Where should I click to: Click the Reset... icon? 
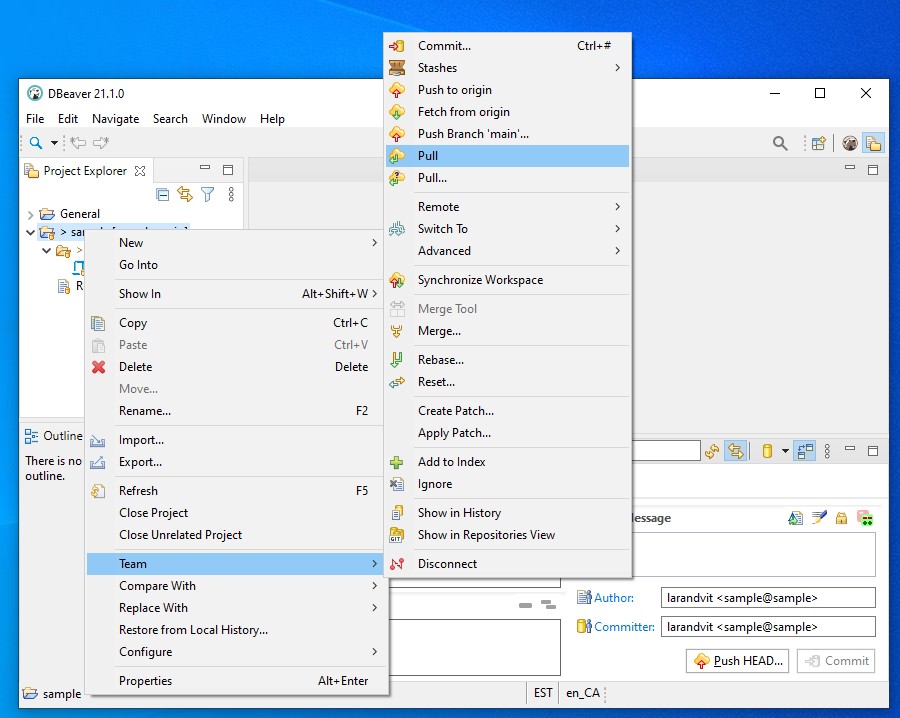coord(397,382)
